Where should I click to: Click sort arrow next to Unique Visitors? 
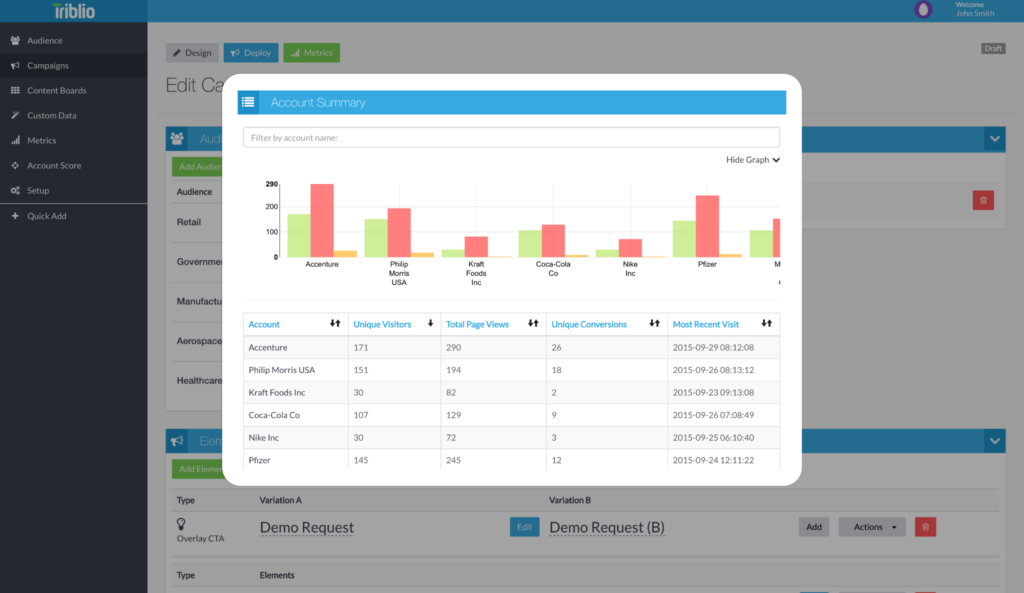point(430,323)
